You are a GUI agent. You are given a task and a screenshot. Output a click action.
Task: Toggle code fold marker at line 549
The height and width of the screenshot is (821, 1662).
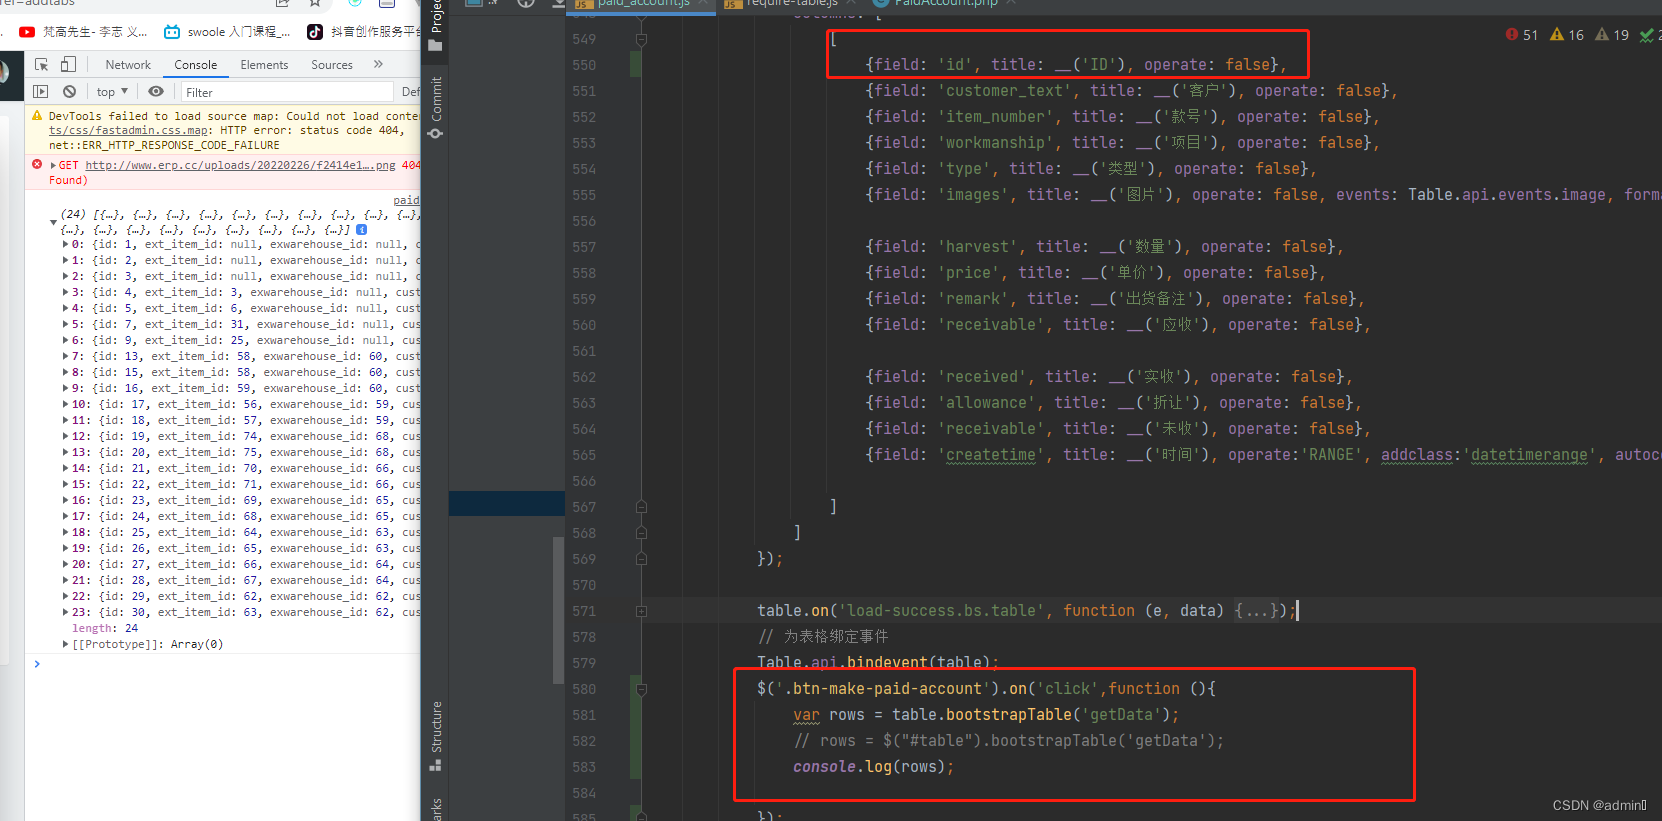coord(641,39)
